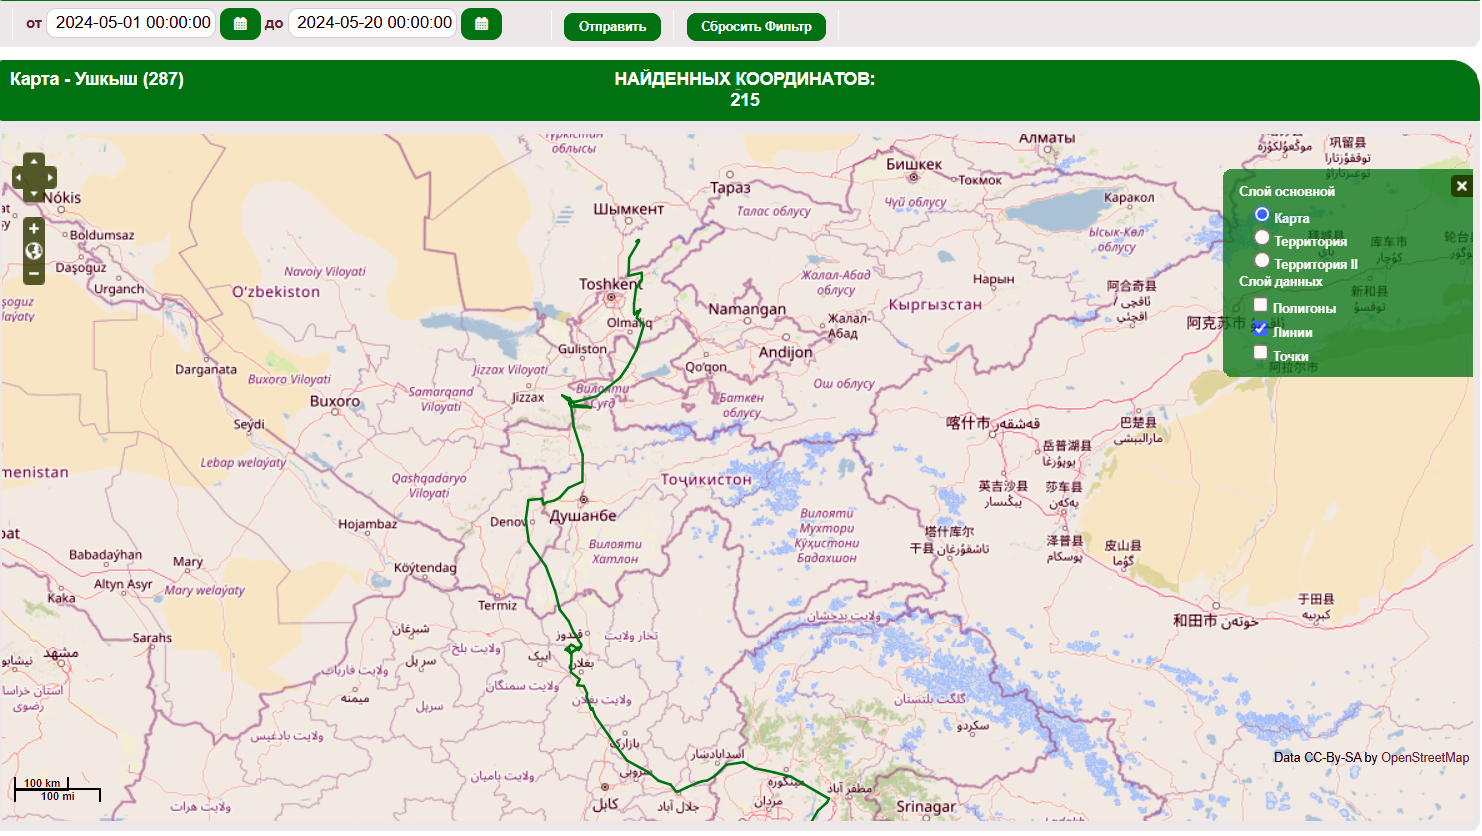Focus the start date input field
The width and height of the screenshot is (1482, 836).
131,23
